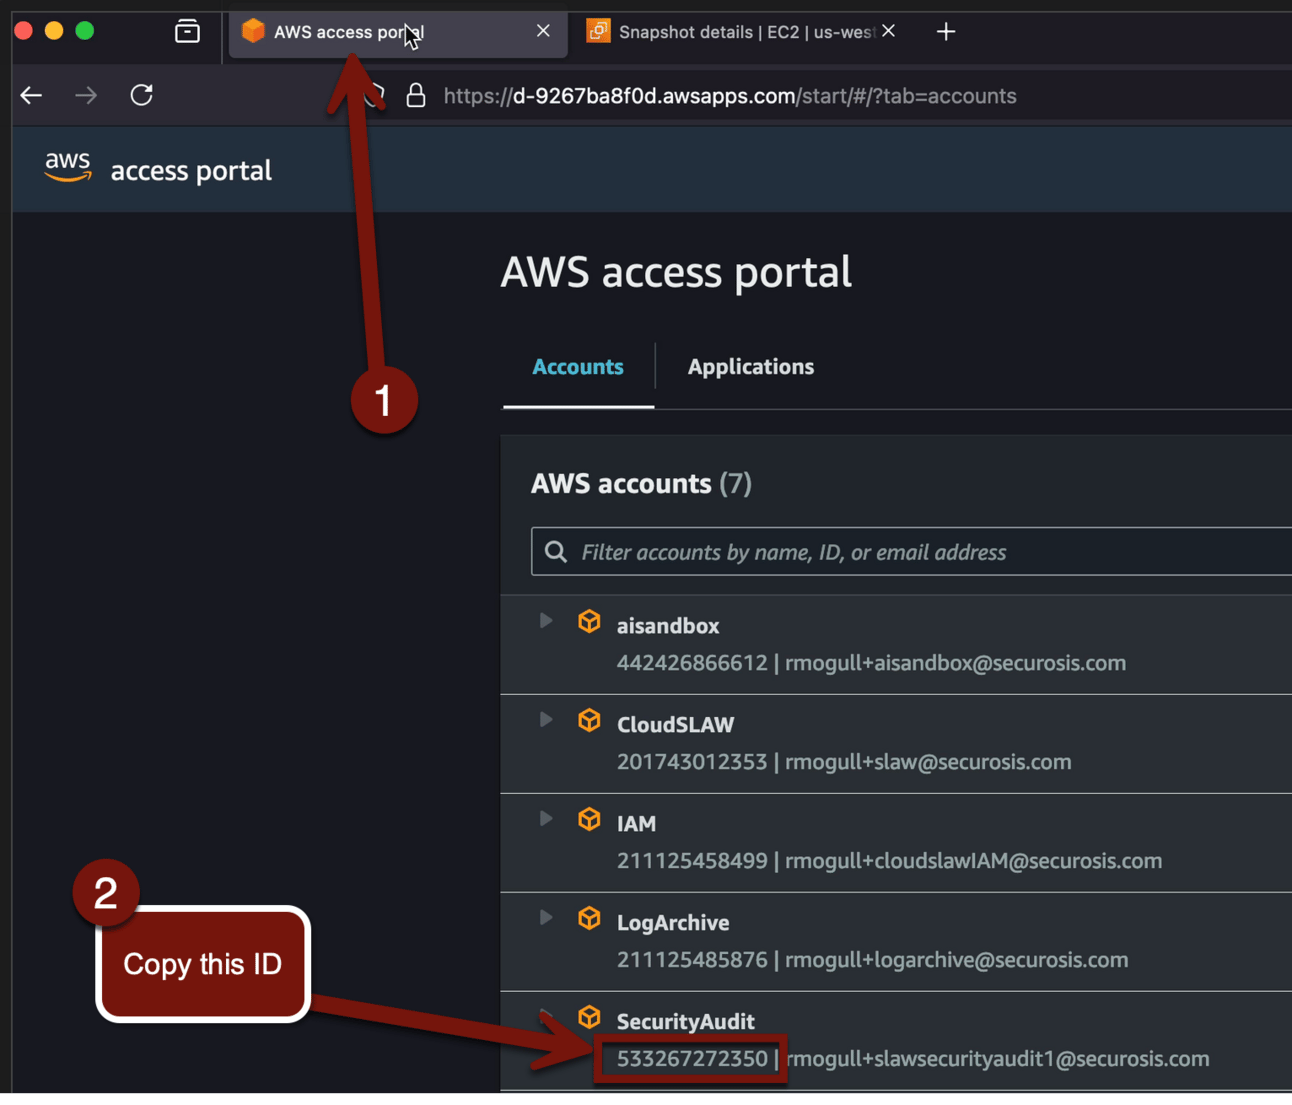
Task: Expand the aisandbox account
Action: pos(546,621)
